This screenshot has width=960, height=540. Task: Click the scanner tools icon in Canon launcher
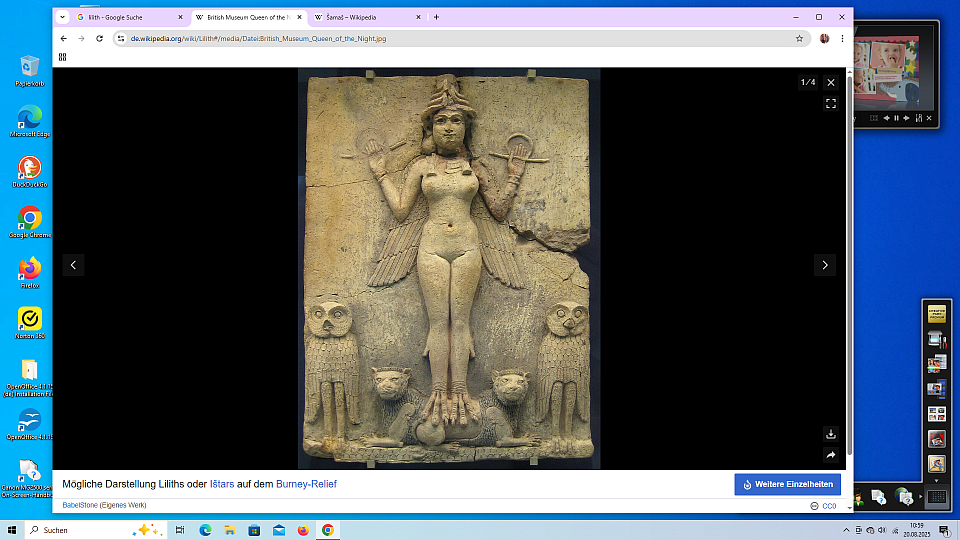coord(937,339)
